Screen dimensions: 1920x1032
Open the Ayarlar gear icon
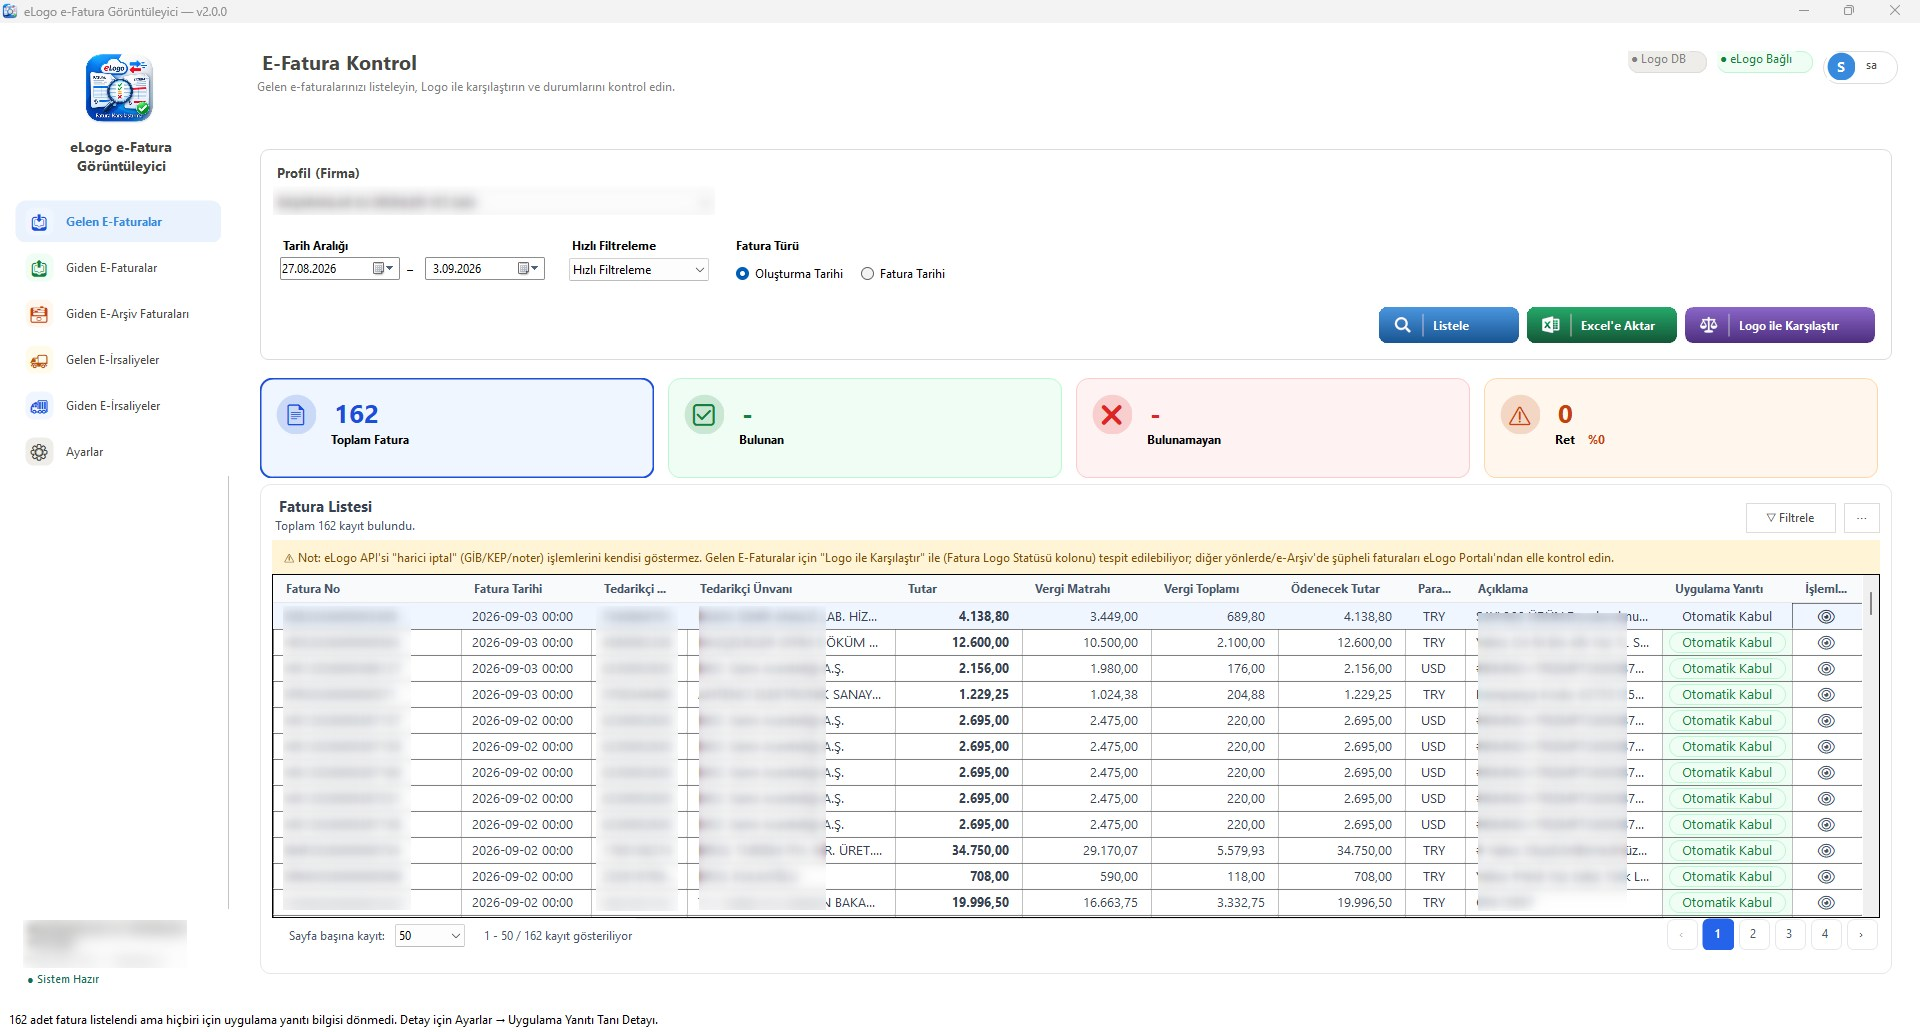[x=39, y=452]
